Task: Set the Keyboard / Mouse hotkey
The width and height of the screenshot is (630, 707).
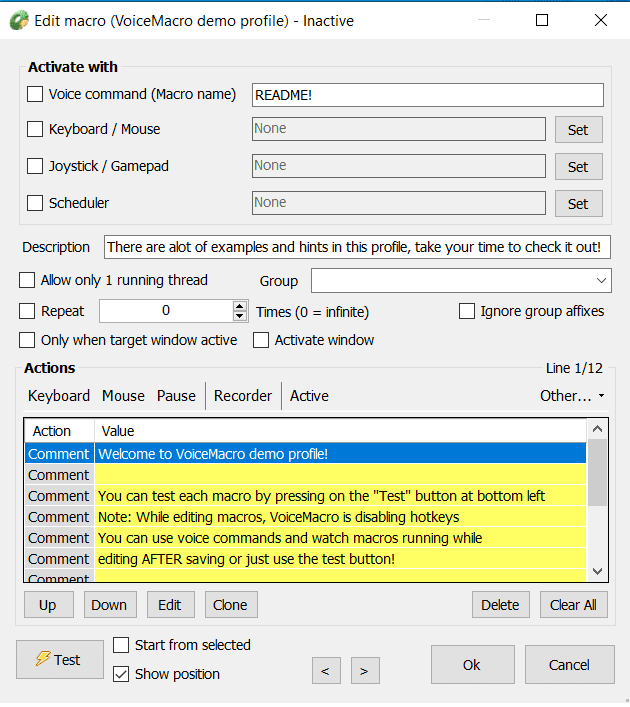Action: [579, 130]
